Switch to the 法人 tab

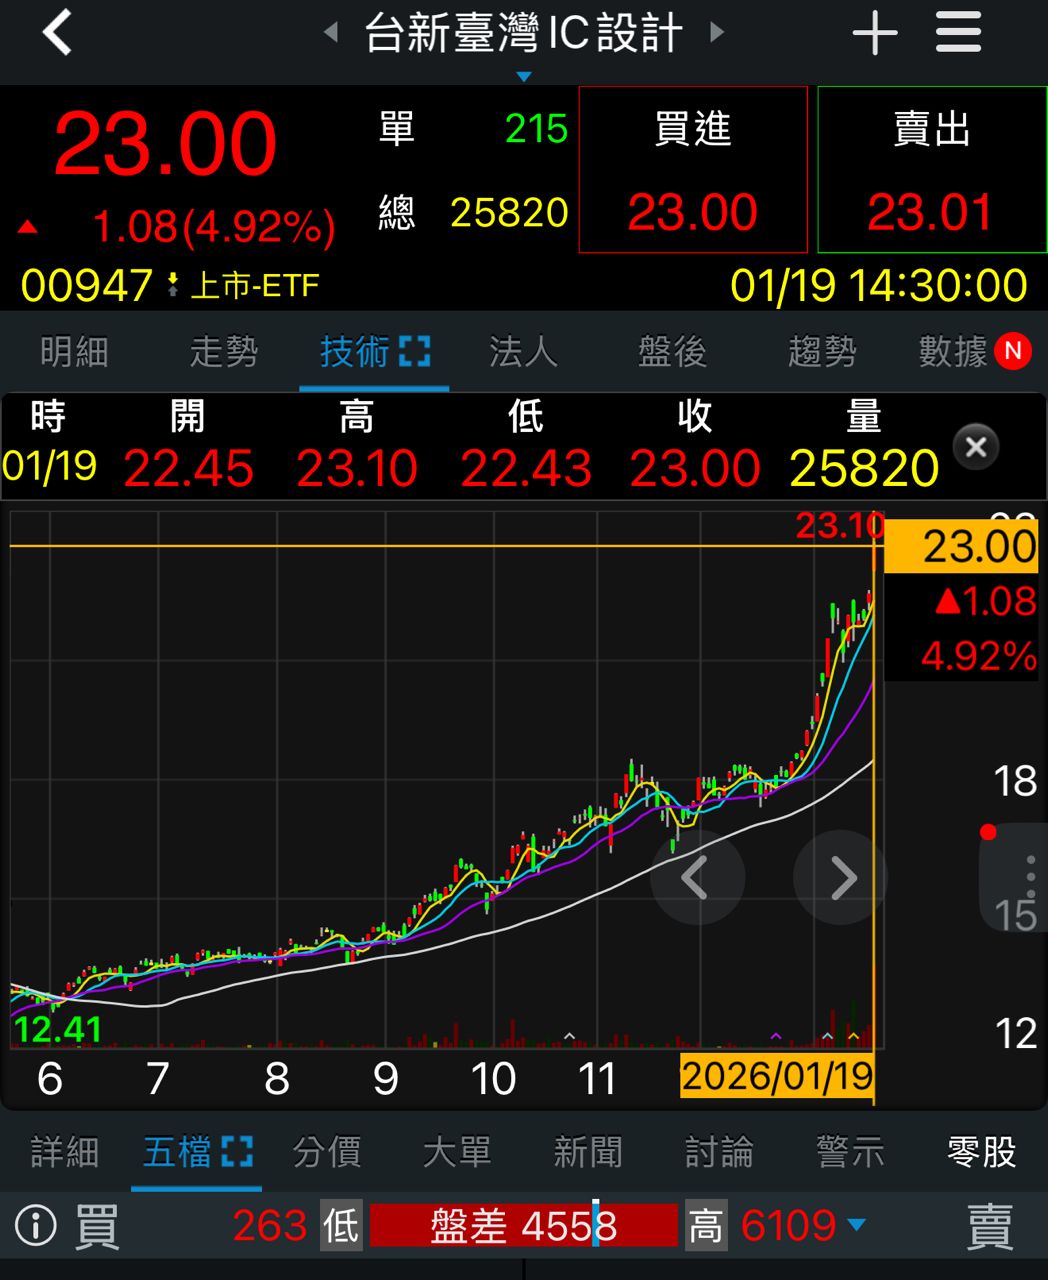coord(522,352)
